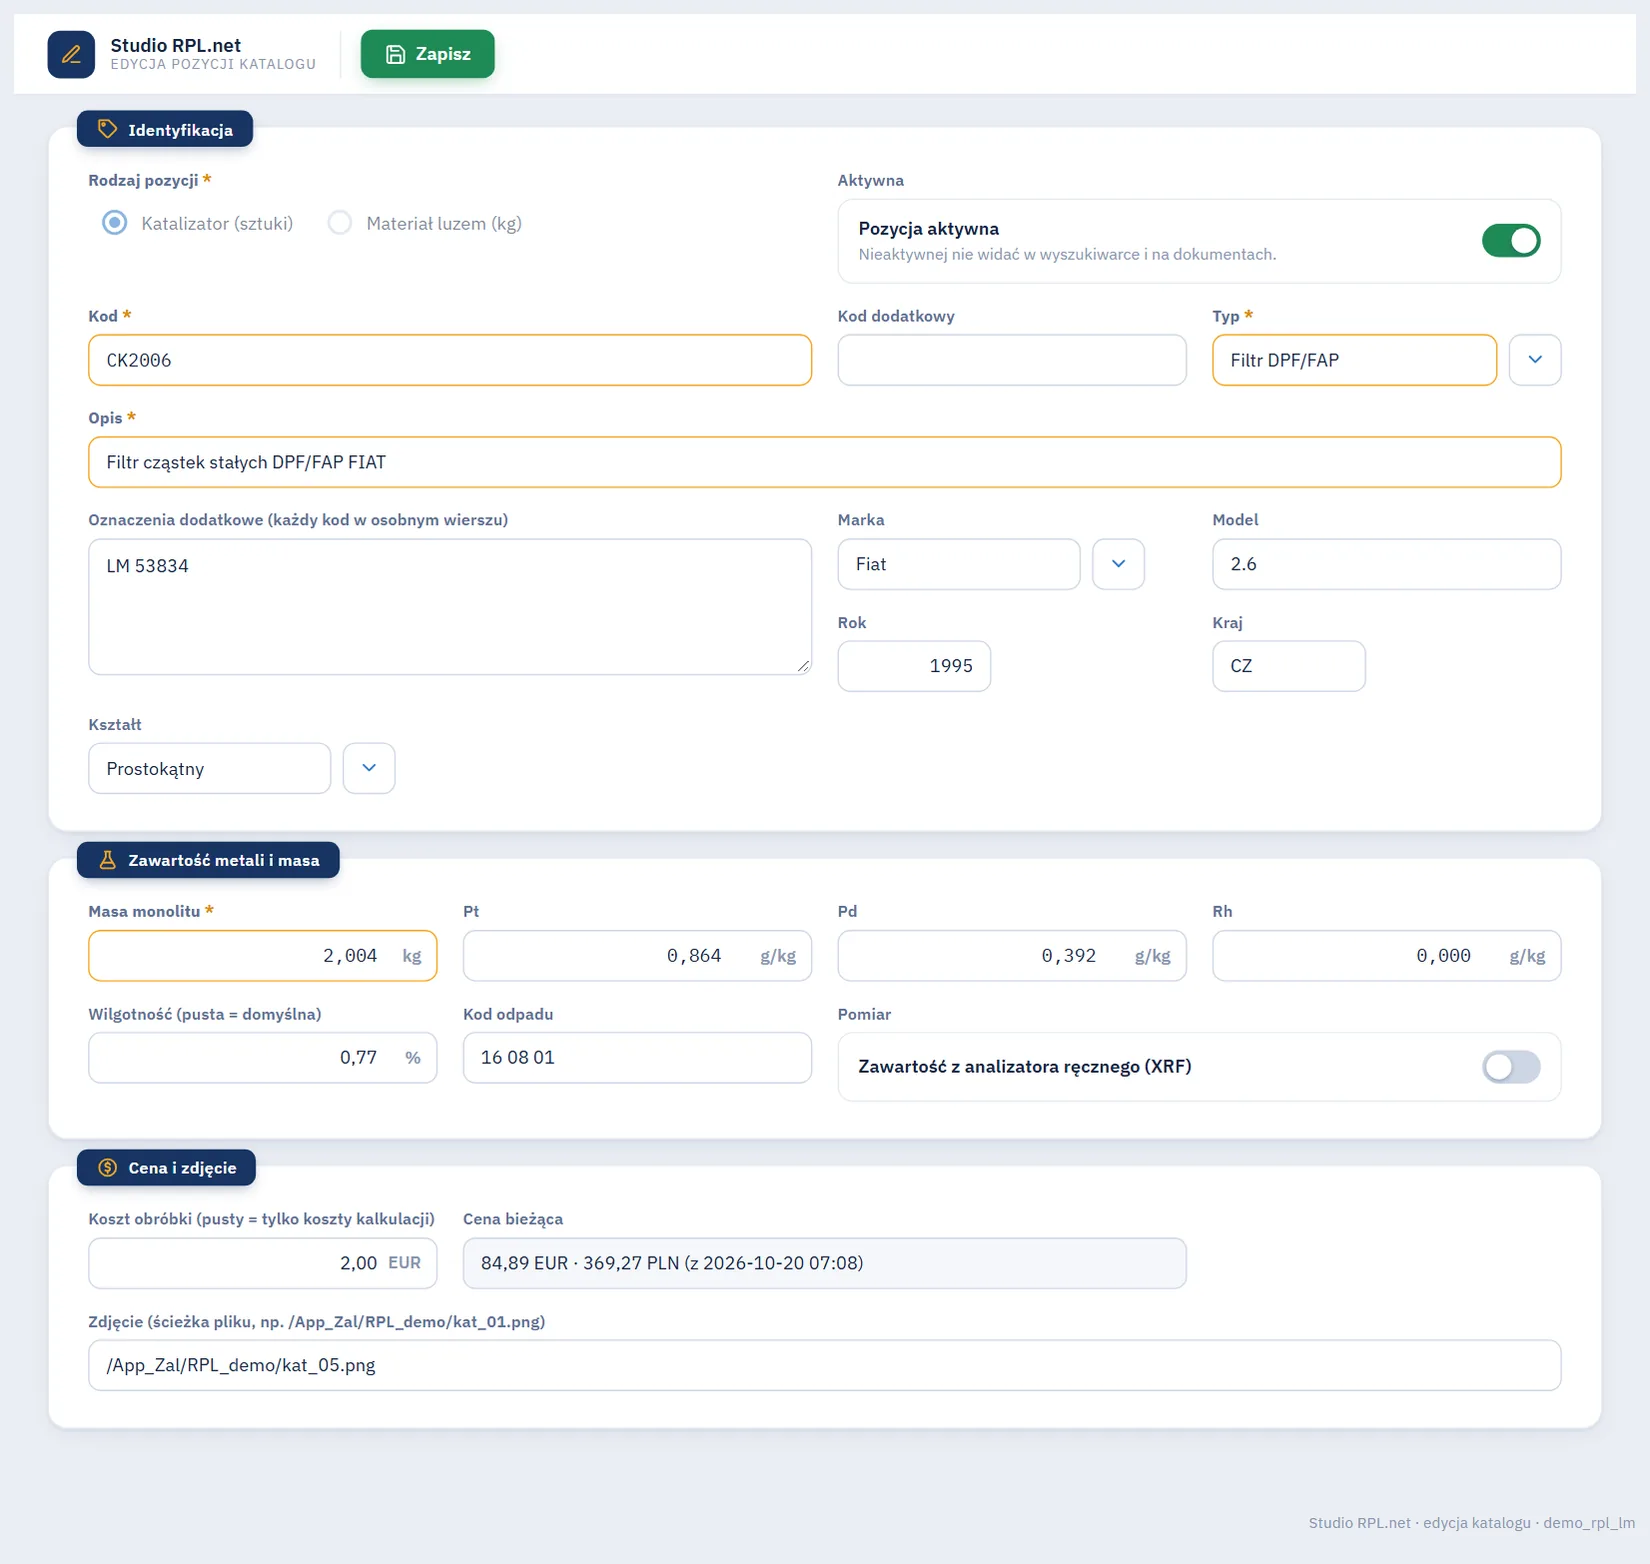The width and height of the screenshot is (1650, 1564).
Task: Click the Kształt field showing Prostokątny
Action: coord(209,768)
